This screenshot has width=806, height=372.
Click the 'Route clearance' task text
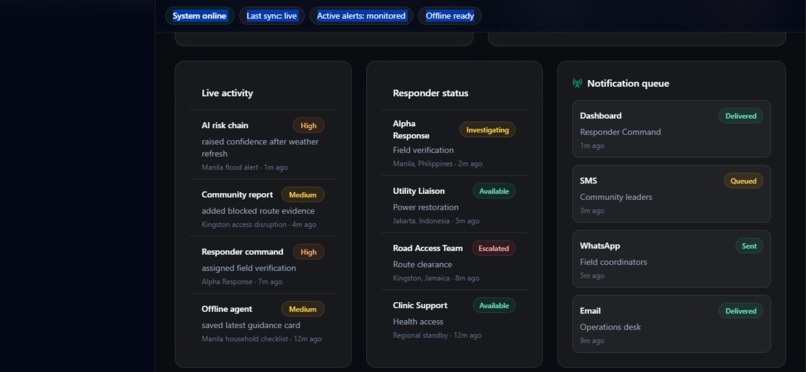pos(423,265)
